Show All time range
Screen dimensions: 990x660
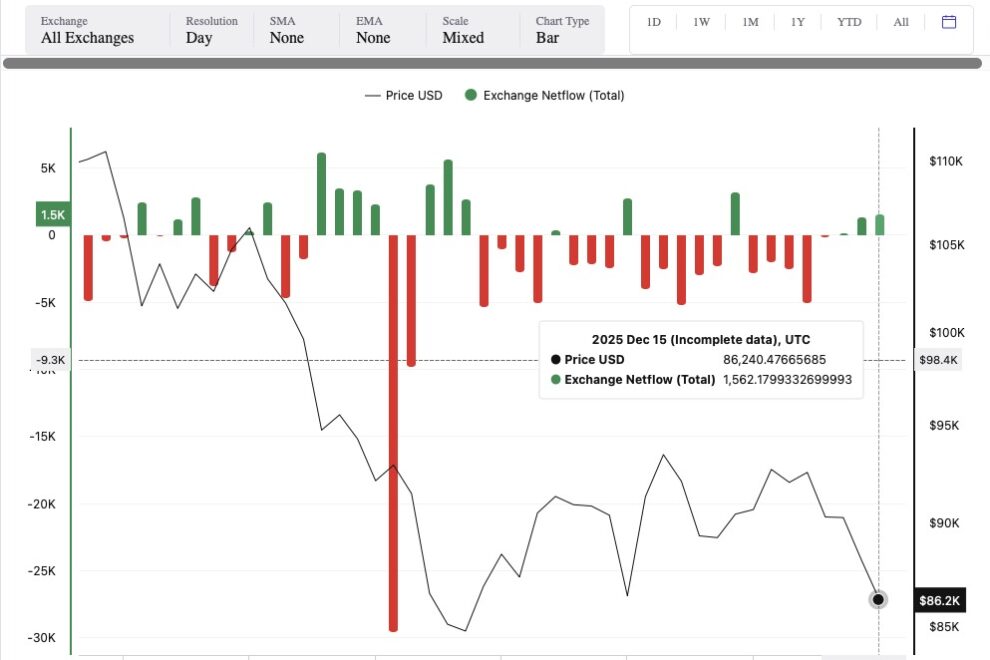(901, 22)
